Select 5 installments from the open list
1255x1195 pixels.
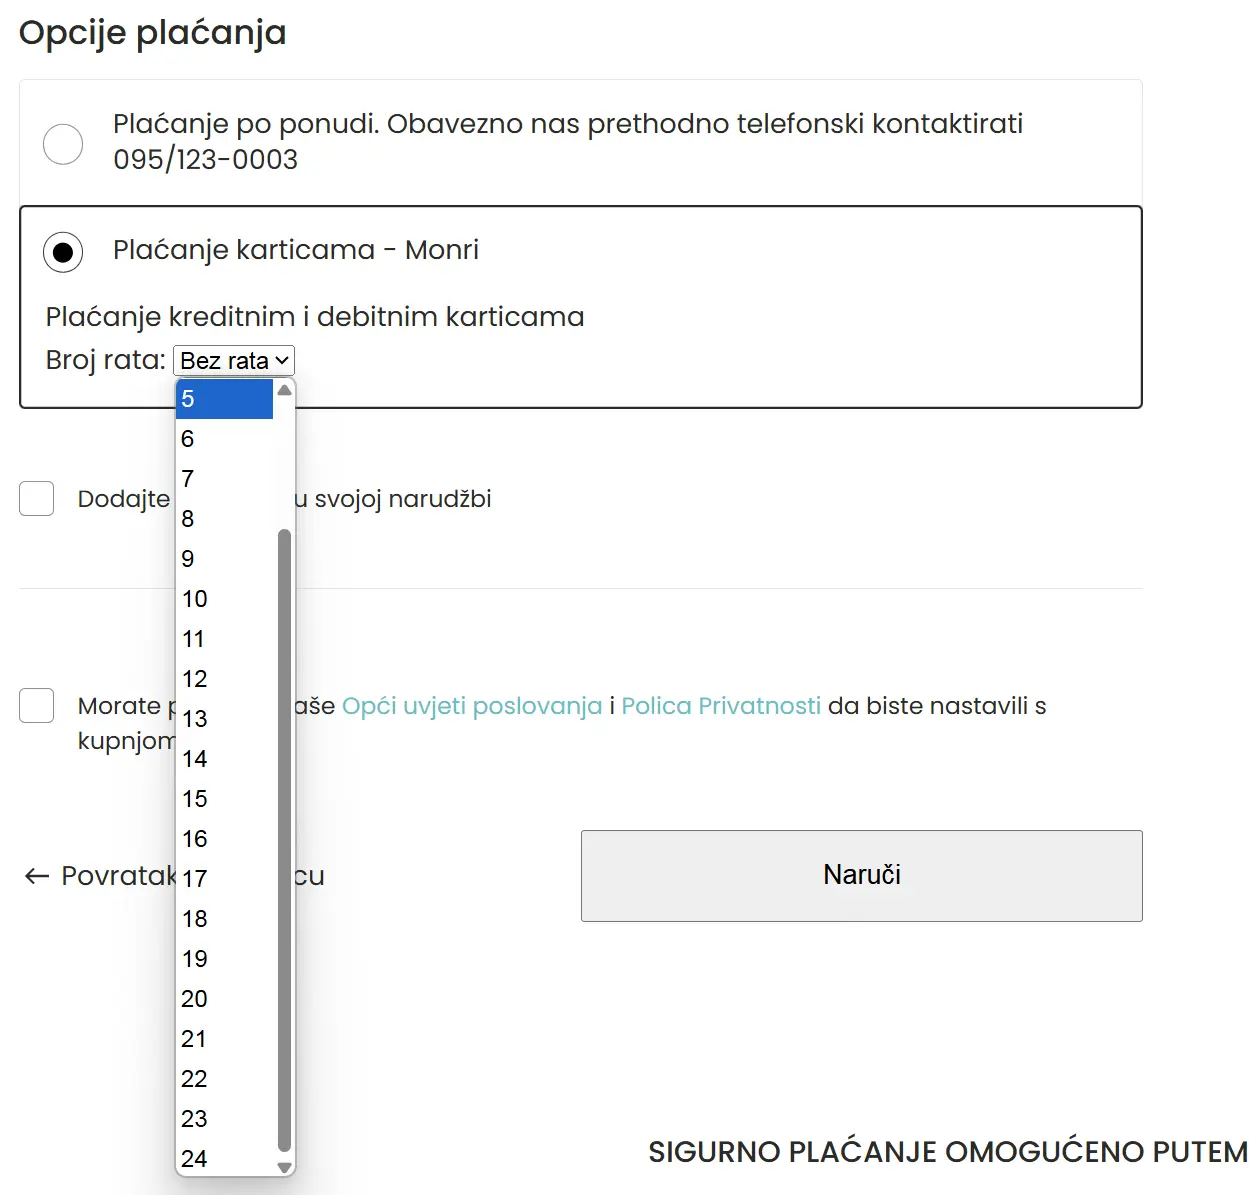pyautogui.click(x=222, y=398)
